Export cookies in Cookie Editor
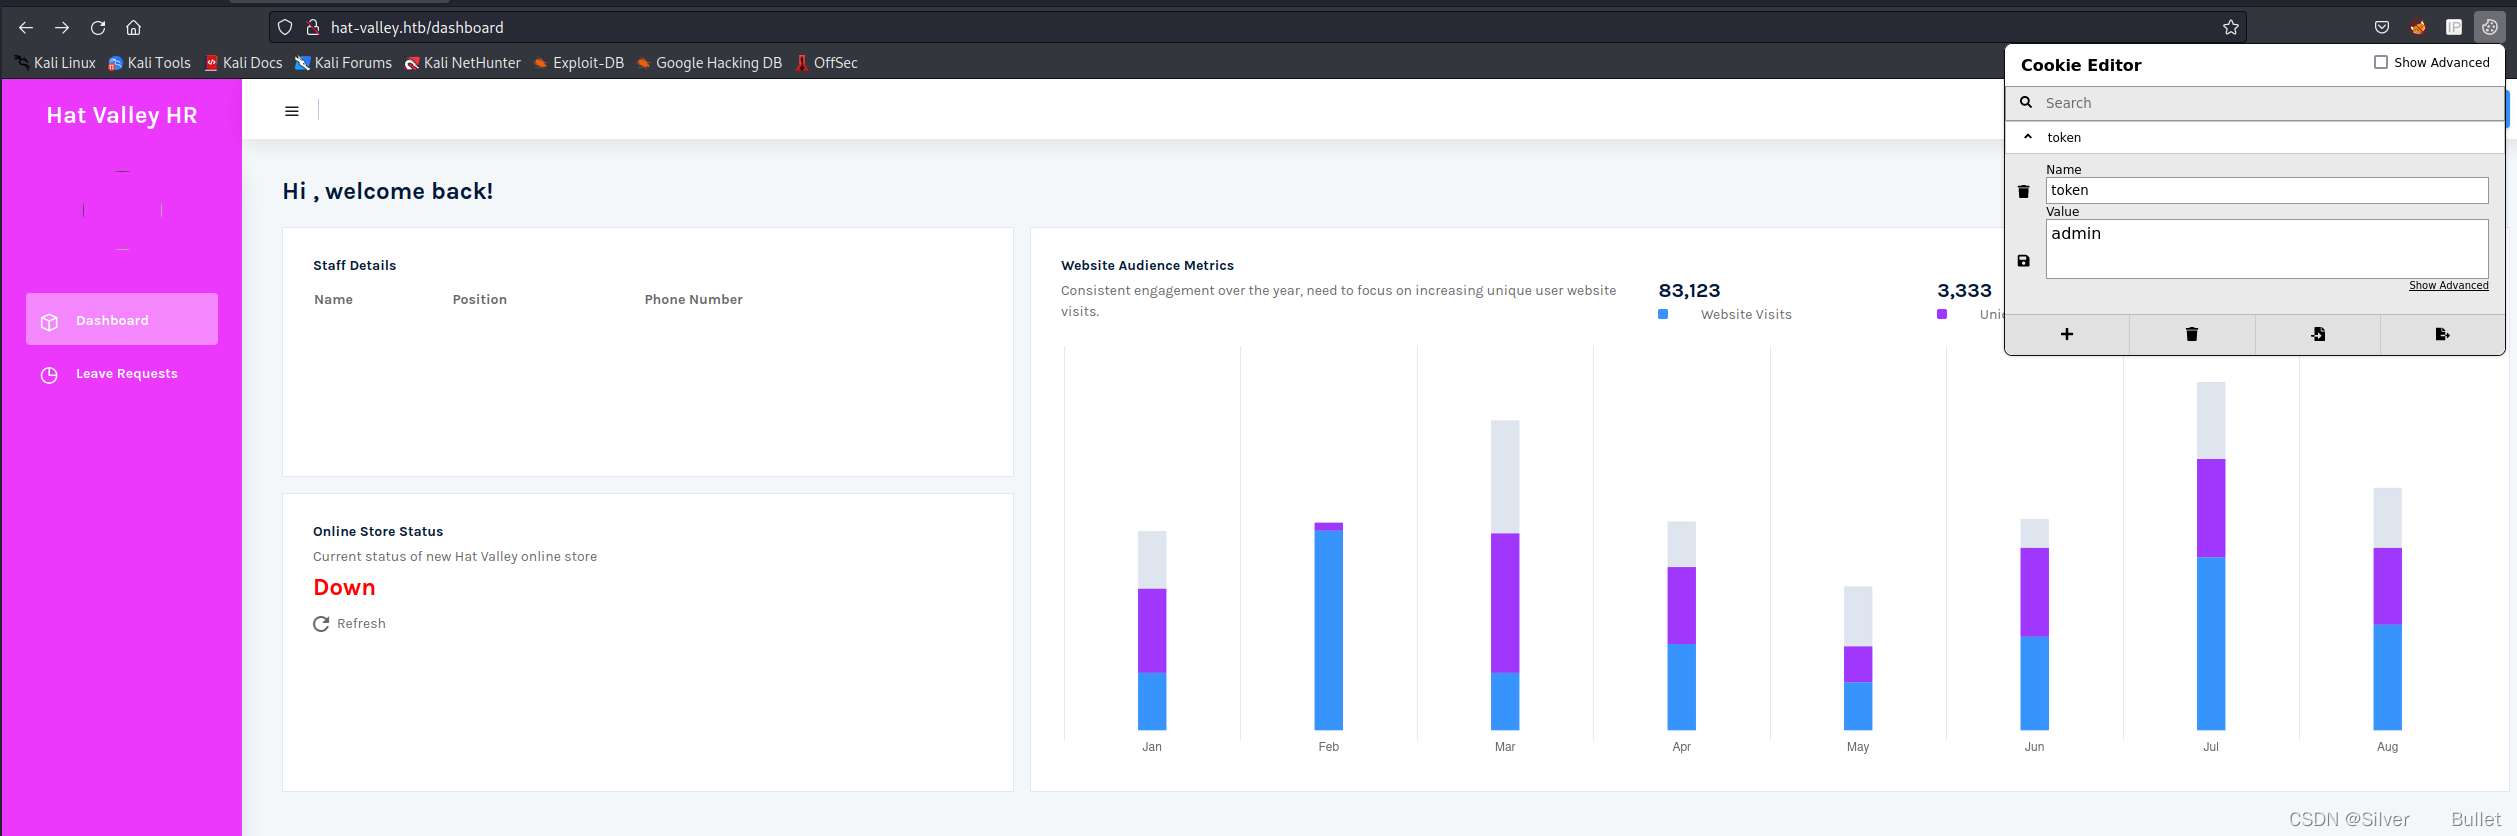The height and width of the screenshot is (836, 2517). pyautogui.click(x=2443, y=334)
